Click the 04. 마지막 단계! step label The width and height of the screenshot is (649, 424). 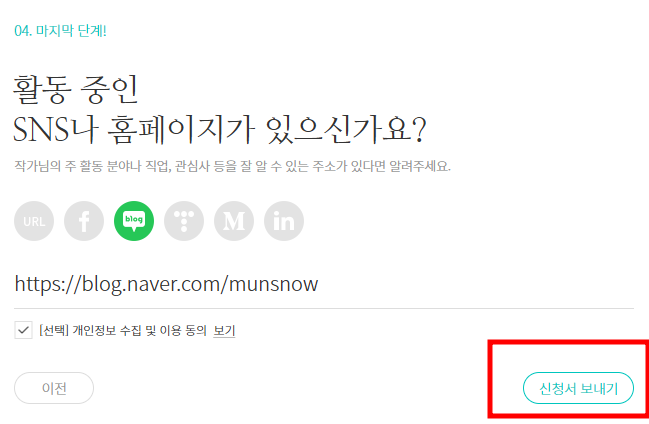[x=60, y=31]
